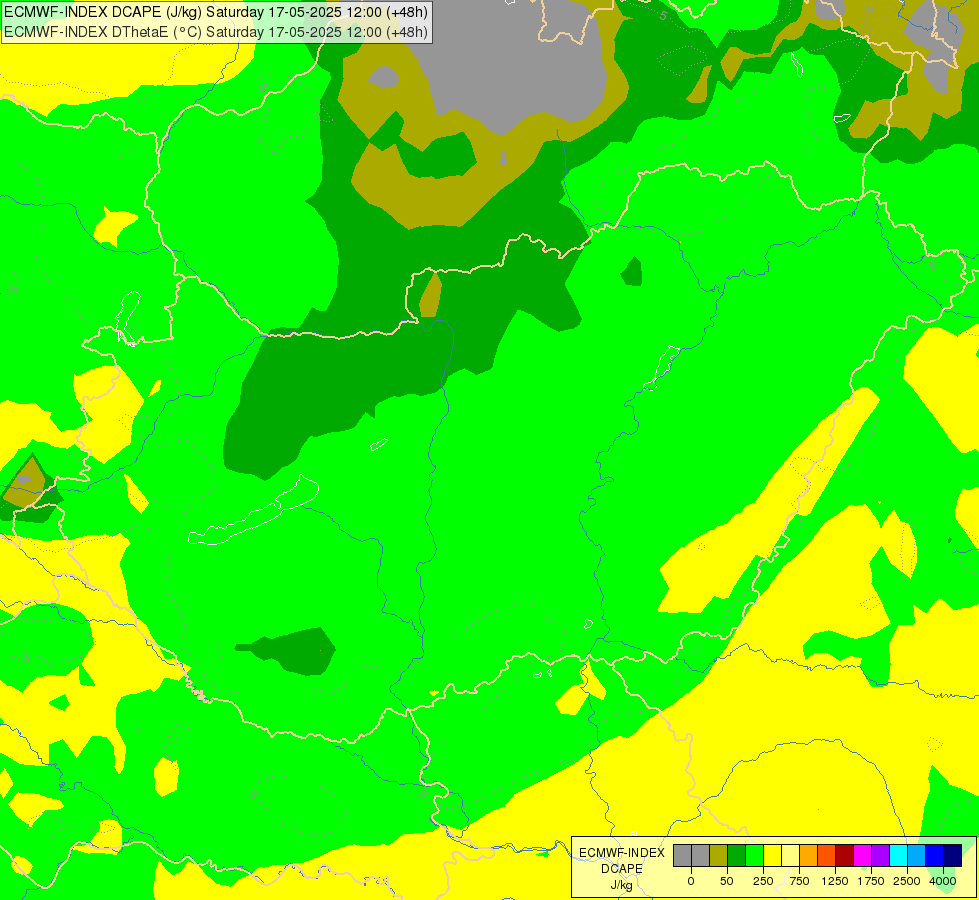Click the 1250 value on the legend scale
Image resolution: width=979 pixels, height=900 pixels.
(x=835, y=881)
